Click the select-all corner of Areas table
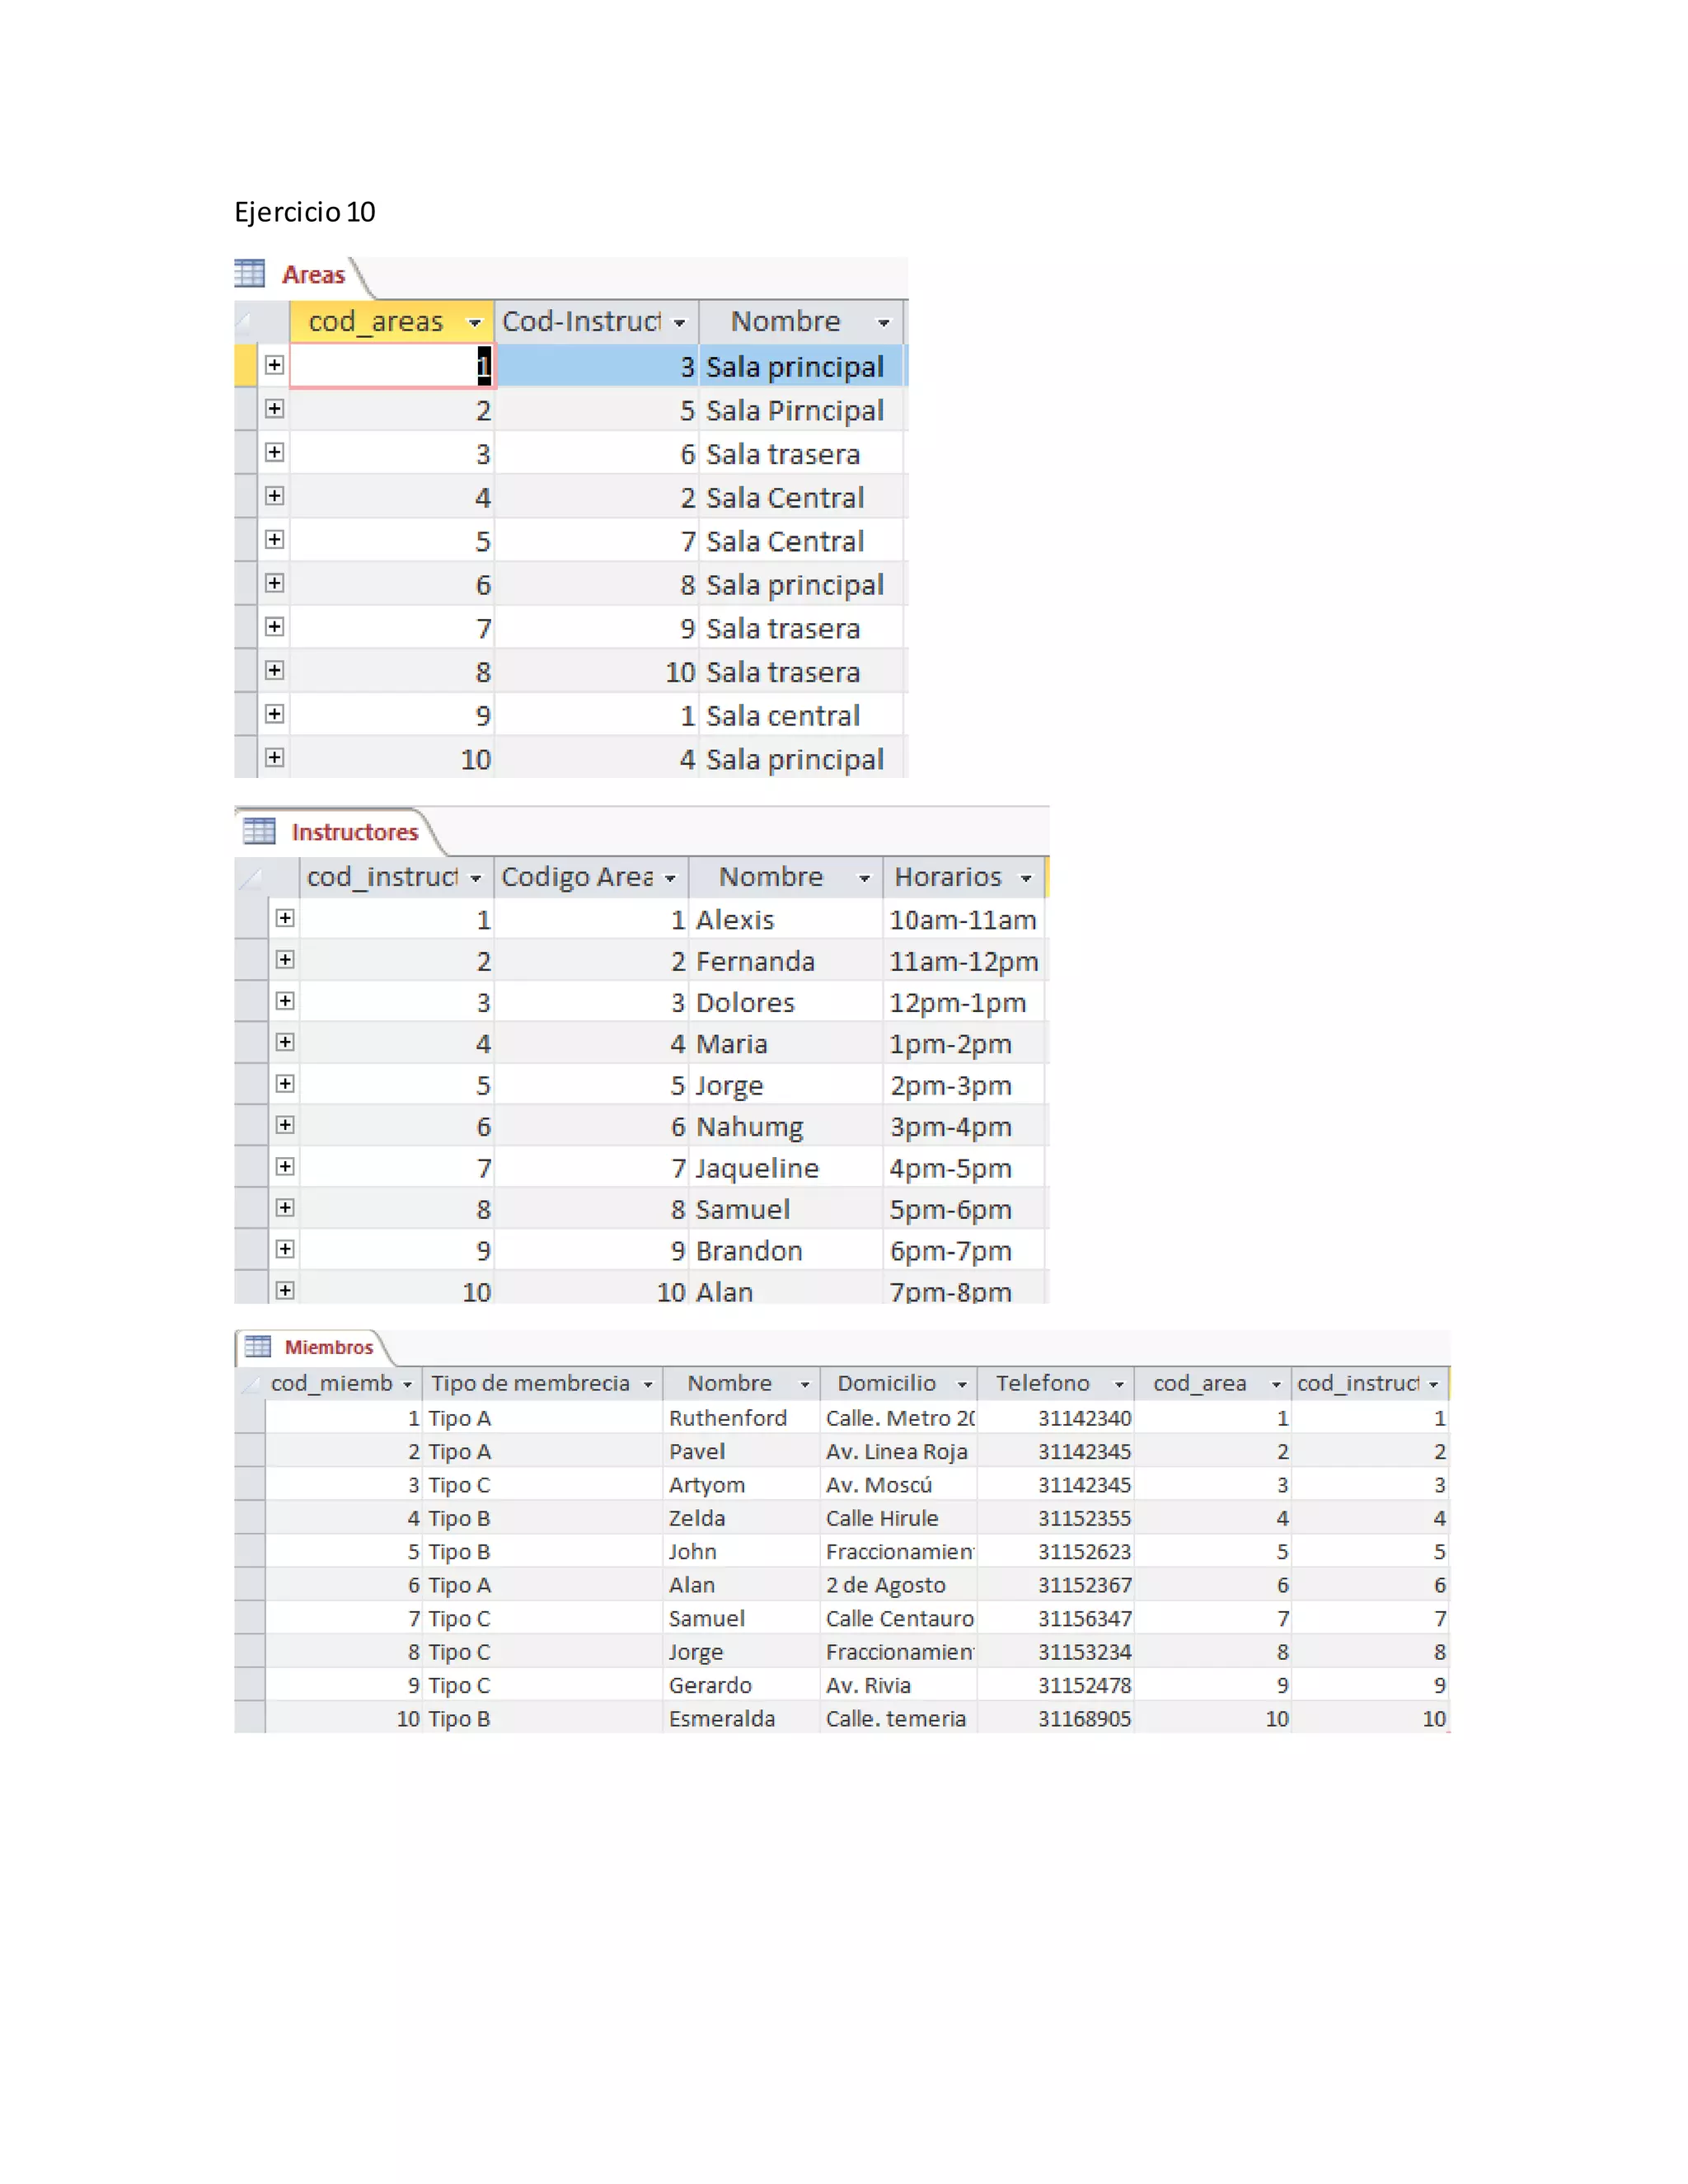 pyautogui.click(x=246, y=322)
